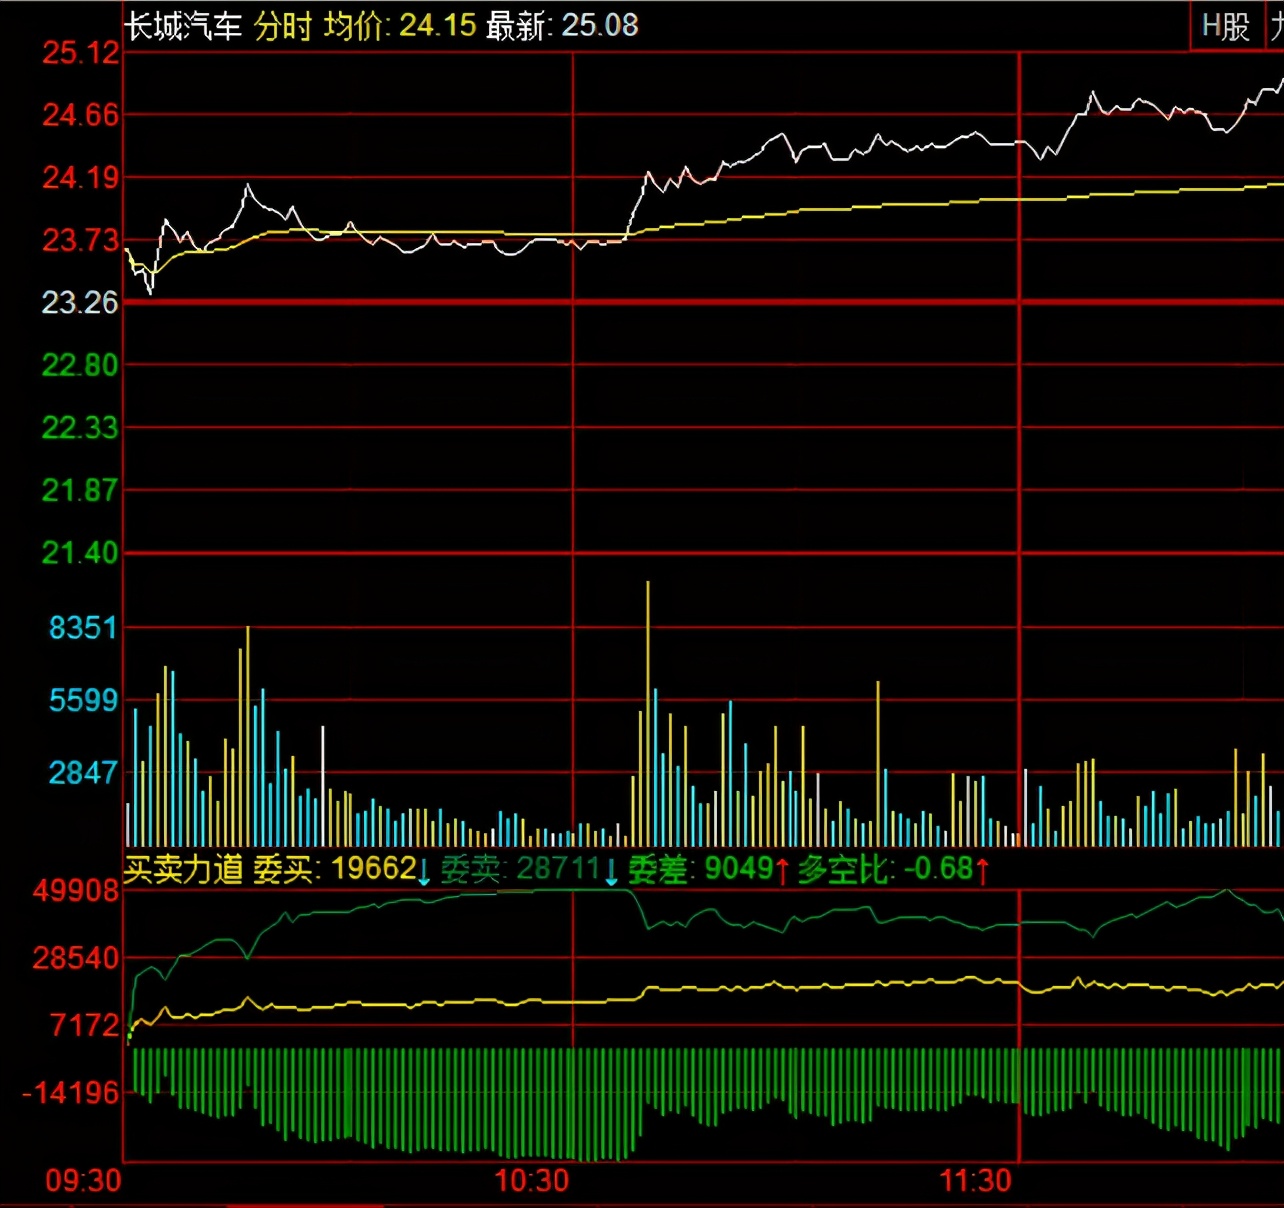Click the 买卖力道 indicator title
The image size is (1284, 1208).
coord(183,869)
